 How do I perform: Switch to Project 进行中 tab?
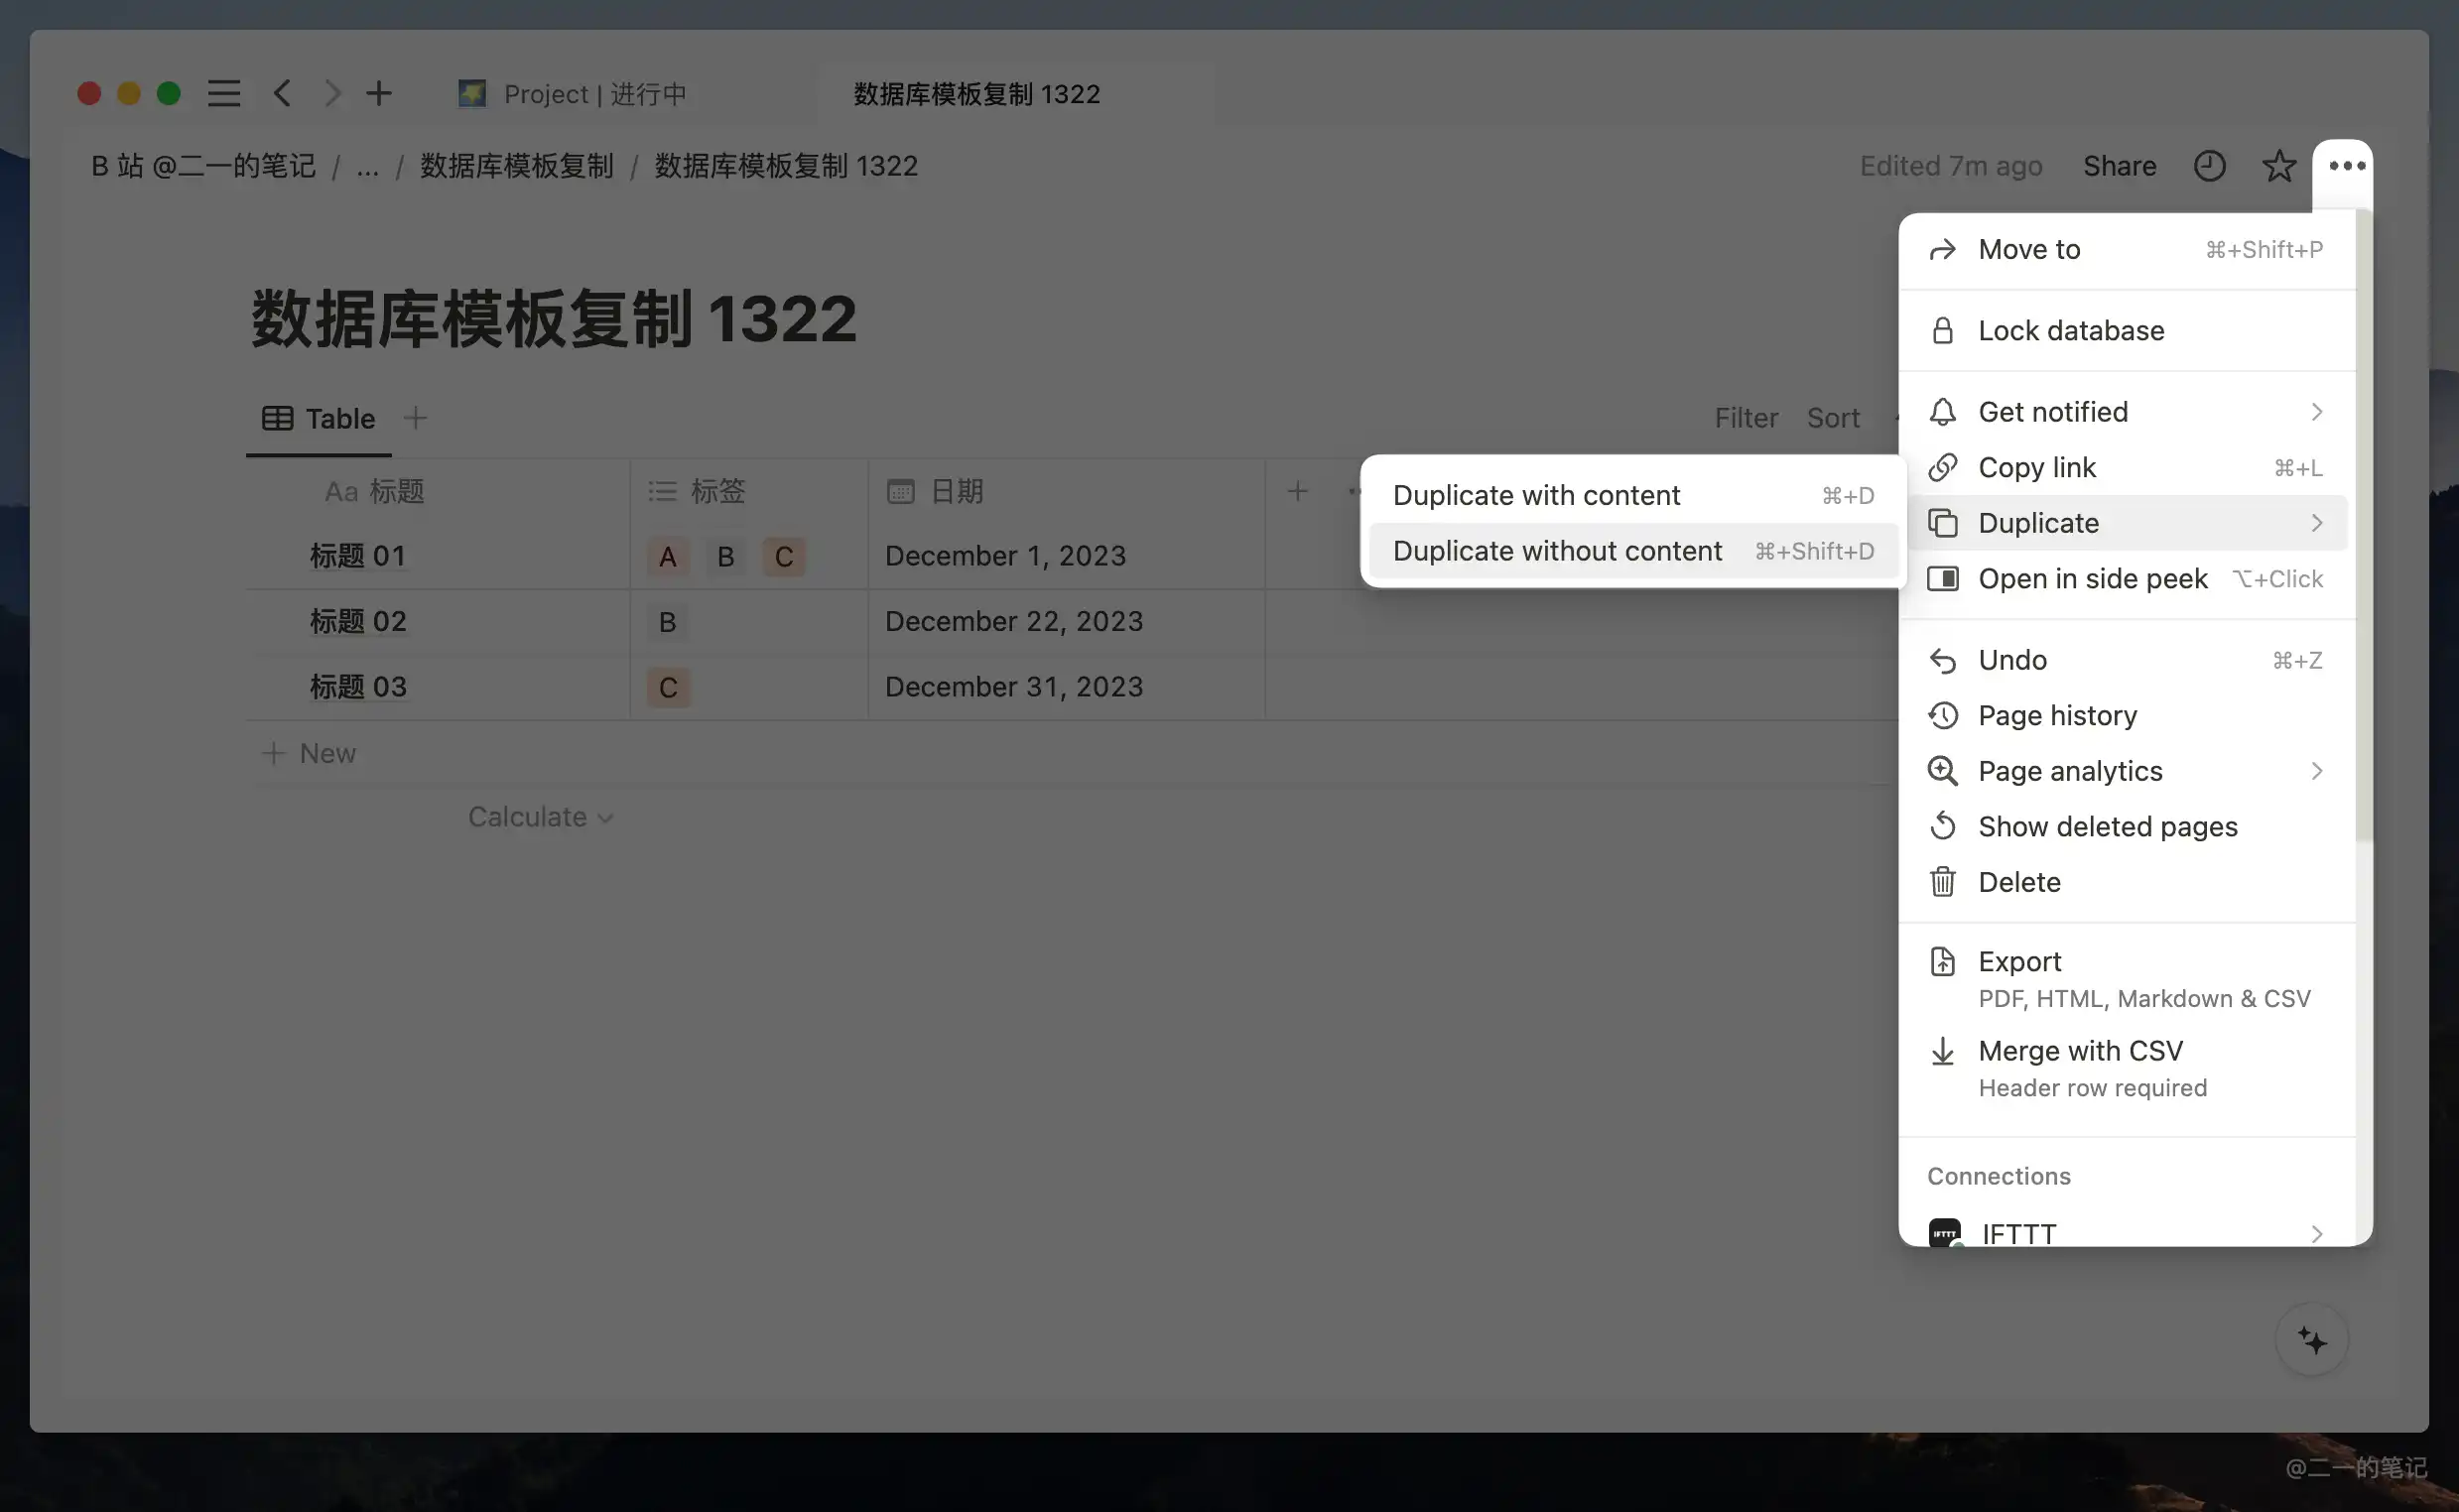(x=594, y=94)
